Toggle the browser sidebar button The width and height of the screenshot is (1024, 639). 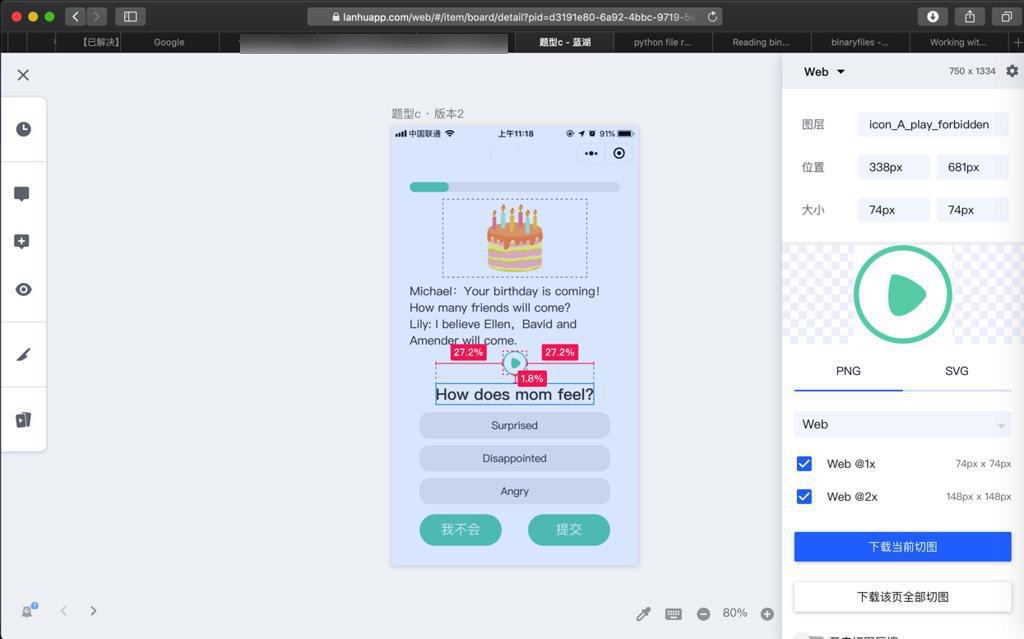(130, 16)
